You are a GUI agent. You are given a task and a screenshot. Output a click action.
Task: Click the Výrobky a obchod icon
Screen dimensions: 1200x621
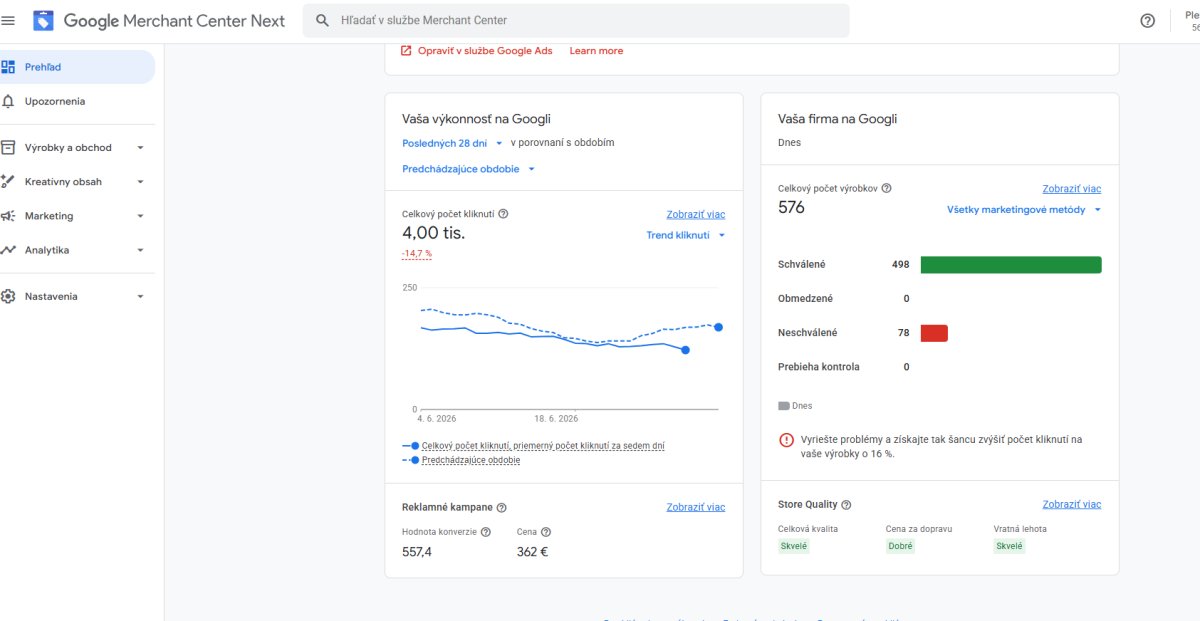pyautogui.click(x=8, y=147)
